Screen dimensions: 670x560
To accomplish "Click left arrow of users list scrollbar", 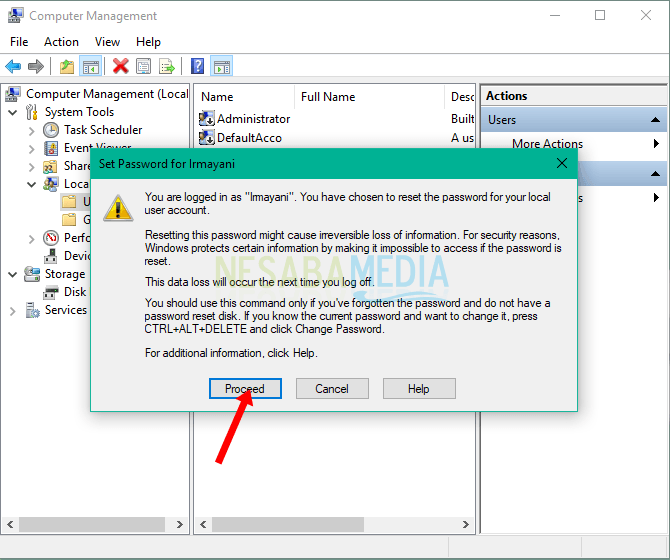I will point(203,524).
